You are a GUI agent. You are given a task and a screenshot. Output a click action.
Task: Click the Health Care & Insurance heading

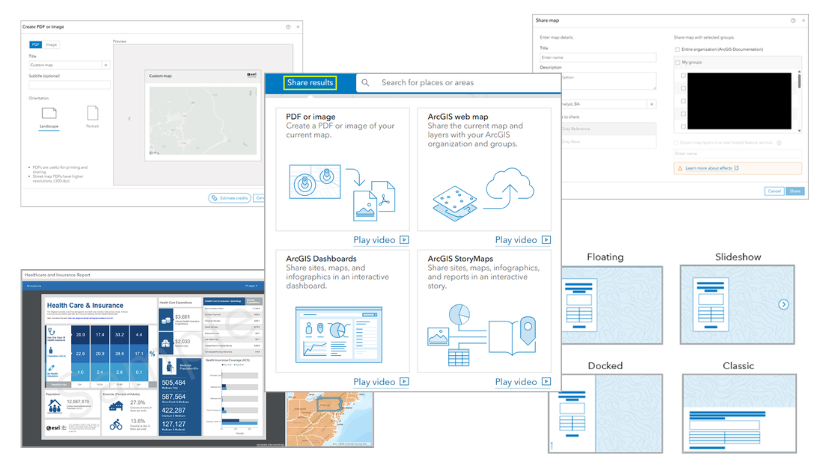(85, 305)
